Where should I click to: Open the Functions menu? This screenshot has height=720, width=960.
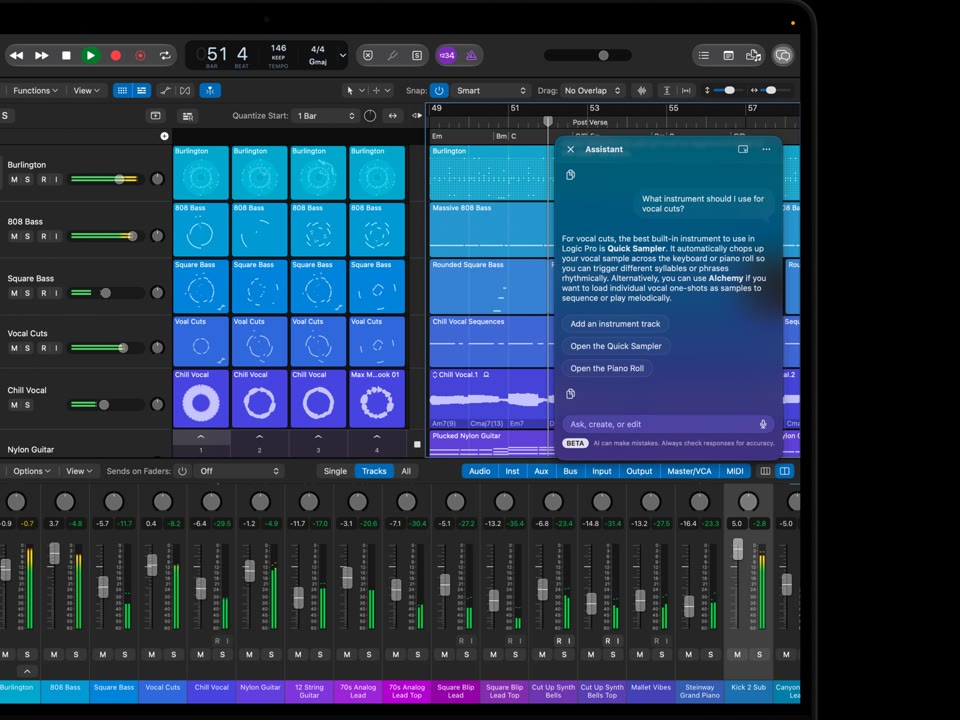tap(36, 91)
